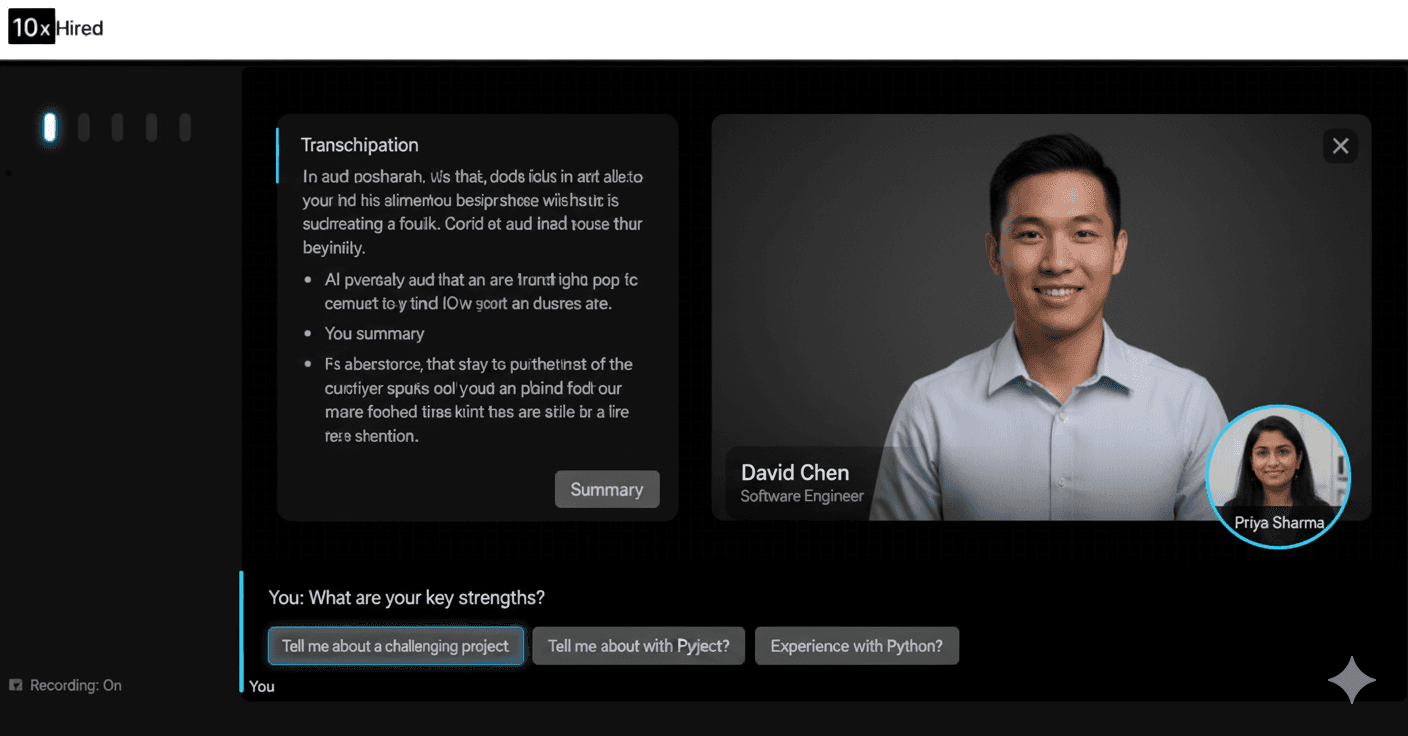Click David Chen's main video feed
The width and height of the screenshot is (1408, 736).
1041,317
